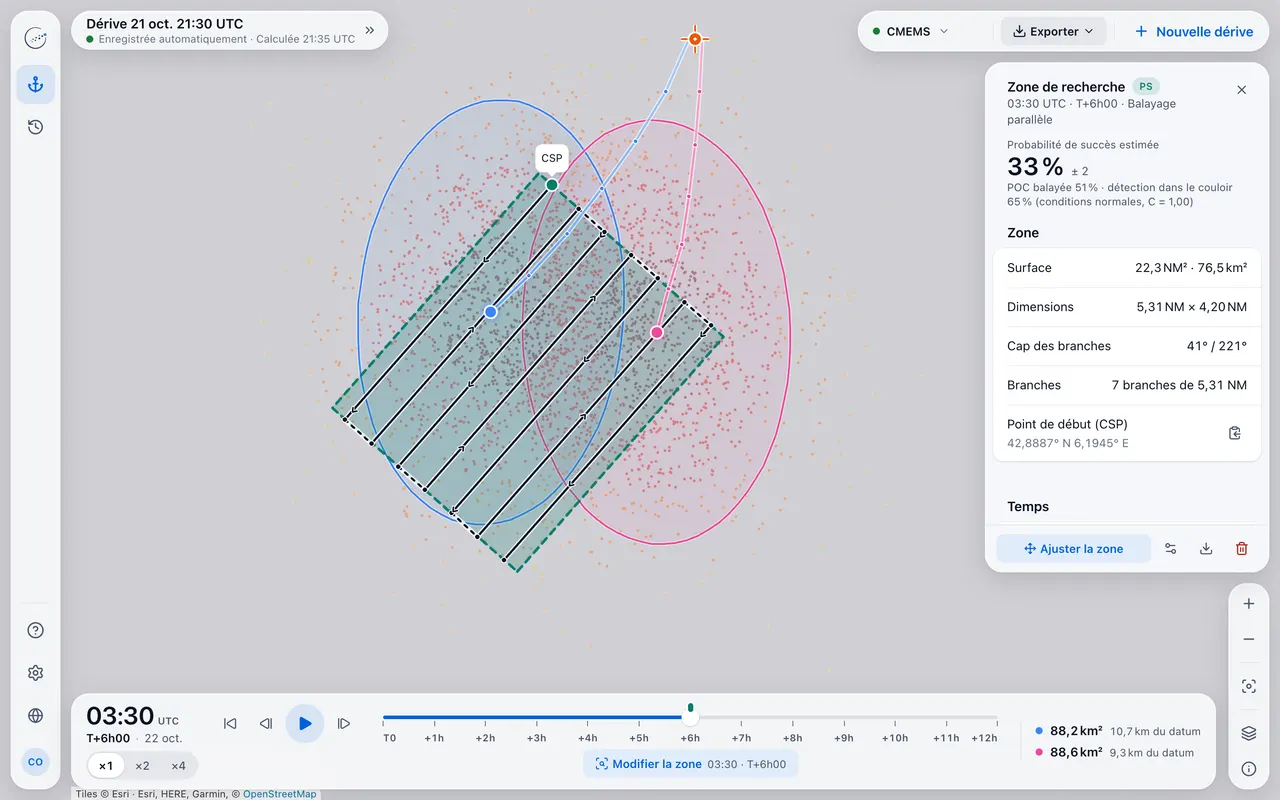
Task: Recenter the map view
Action: [x=1249, y=687]
